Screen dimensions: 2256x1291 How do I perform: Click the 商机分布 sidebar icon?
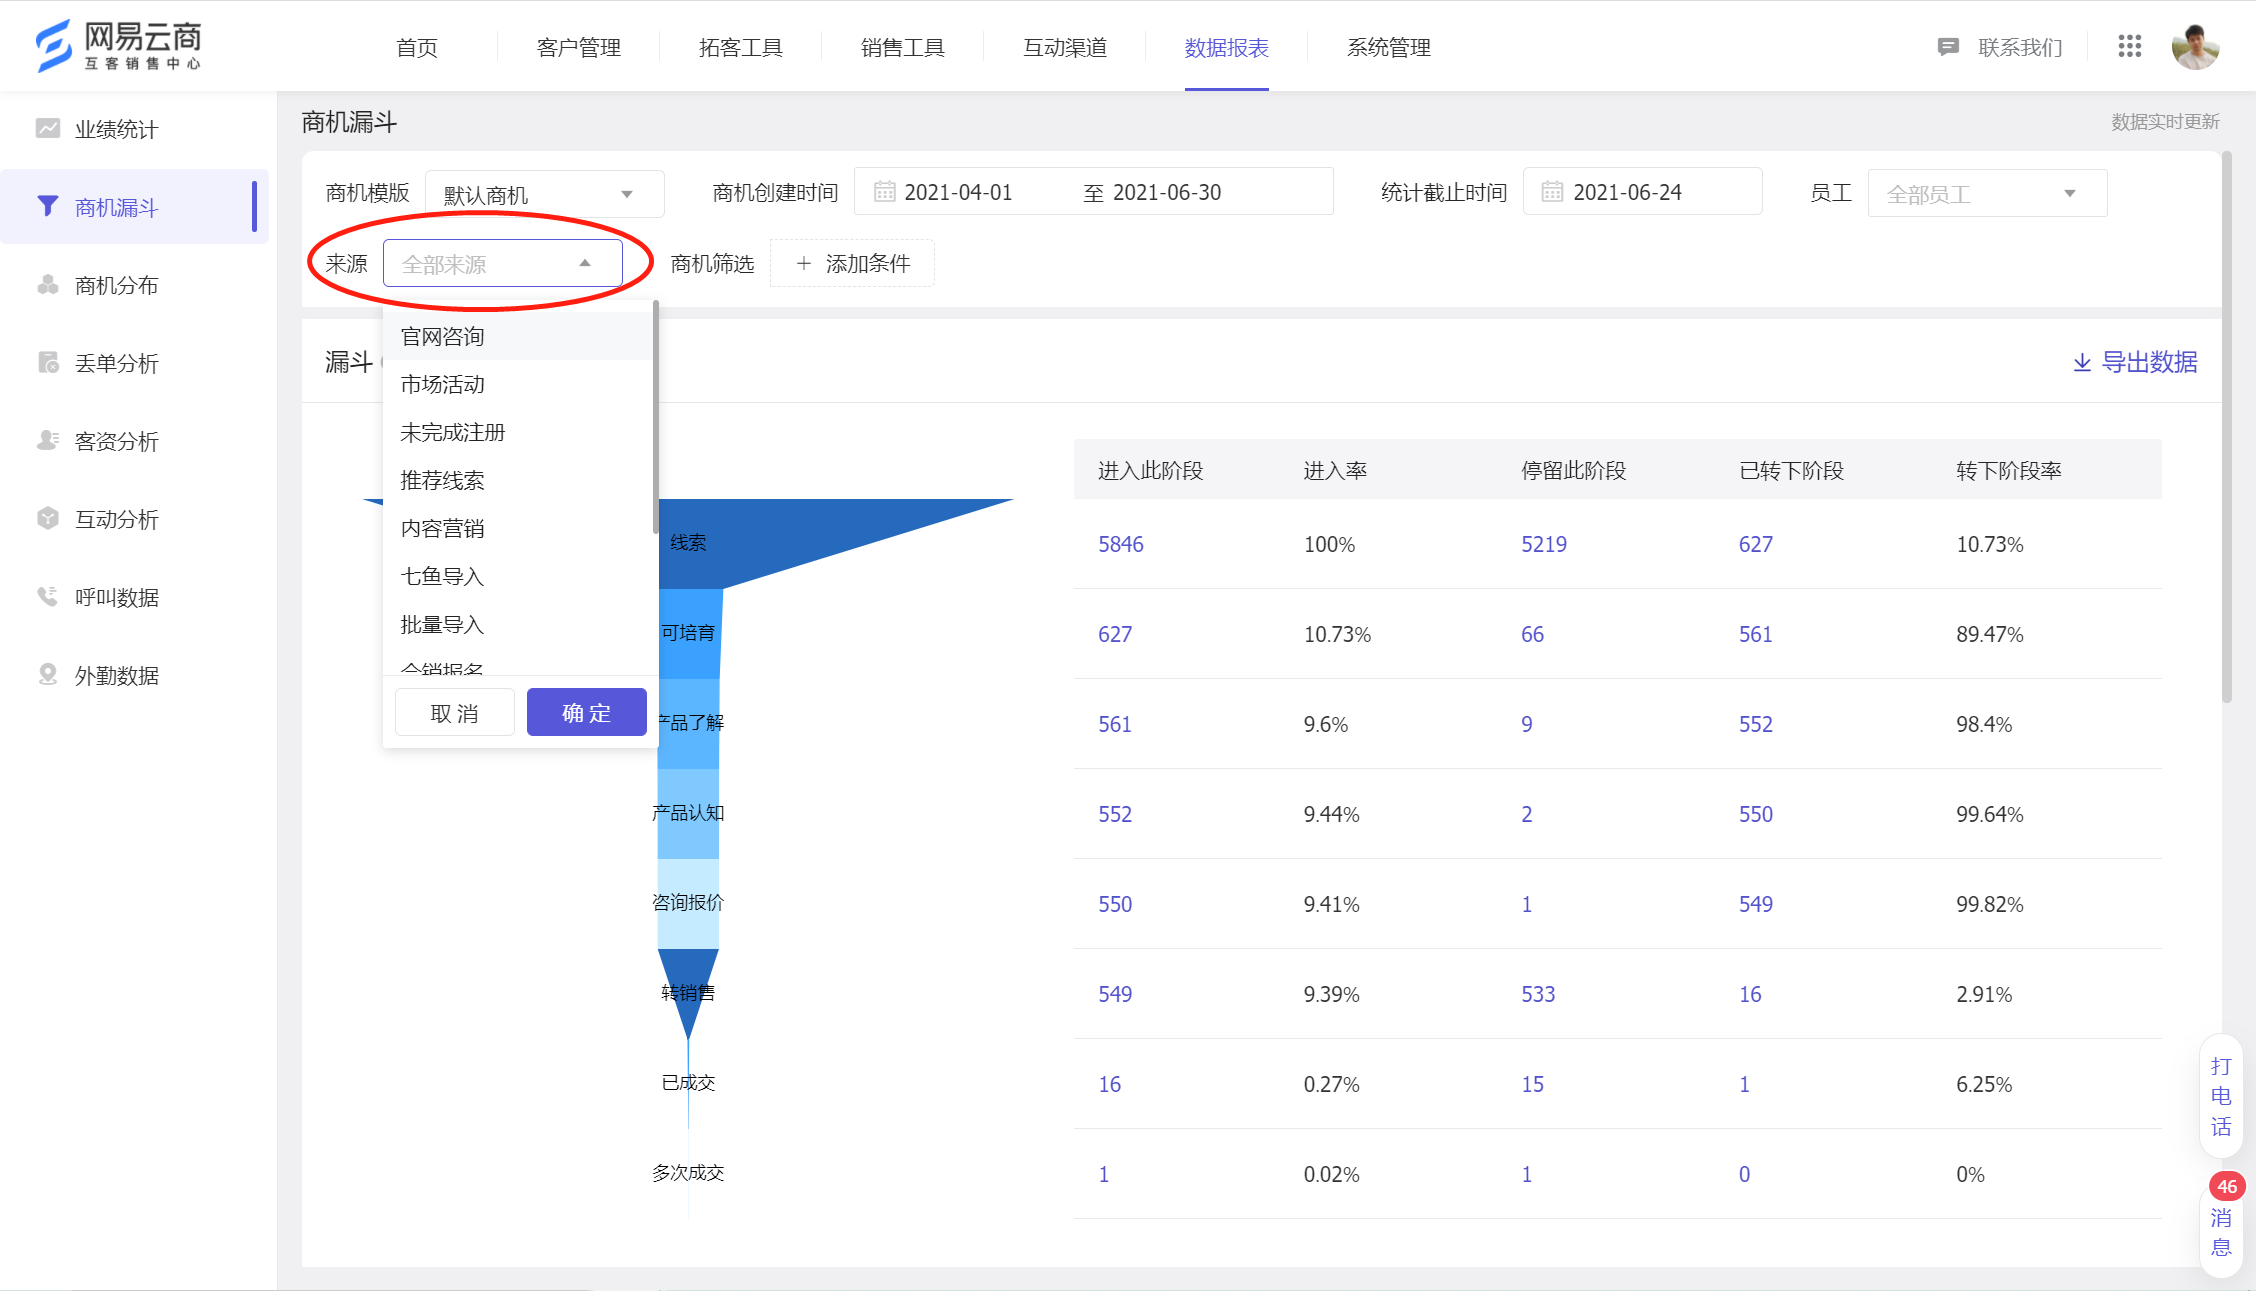[48, 285]
